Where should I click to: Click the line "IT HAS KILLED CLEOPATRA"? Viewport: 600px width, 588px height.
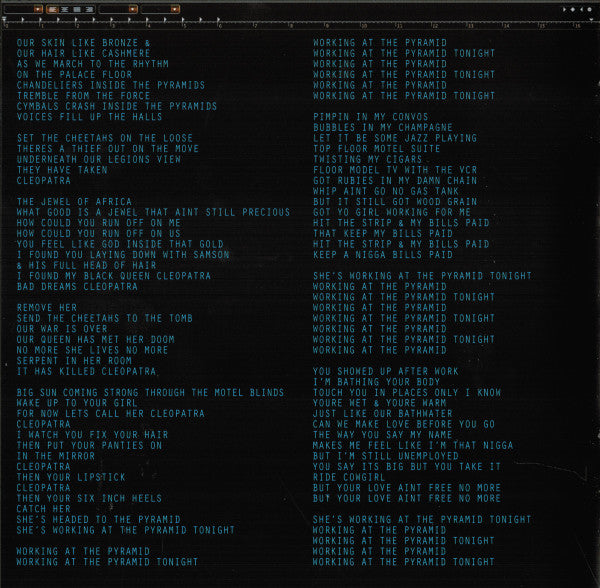coord(86,371)
